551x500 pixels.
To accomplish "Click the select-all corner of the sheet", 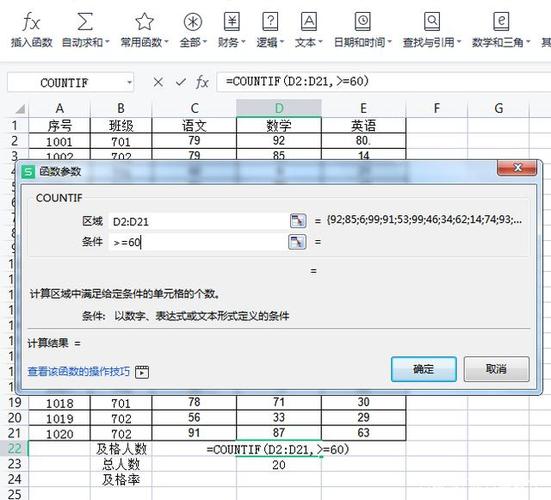I will click(x=20, y=109).
